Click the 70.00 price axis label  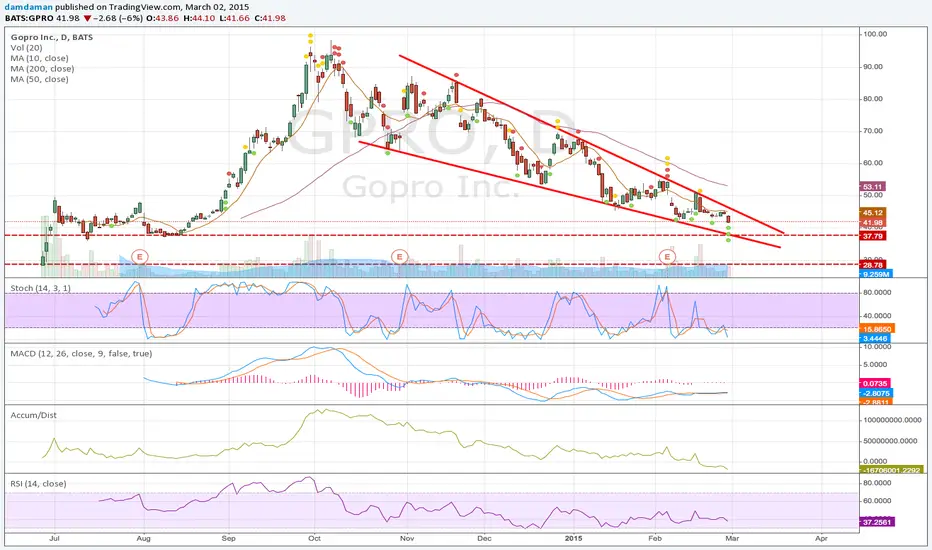coord(873,131)
